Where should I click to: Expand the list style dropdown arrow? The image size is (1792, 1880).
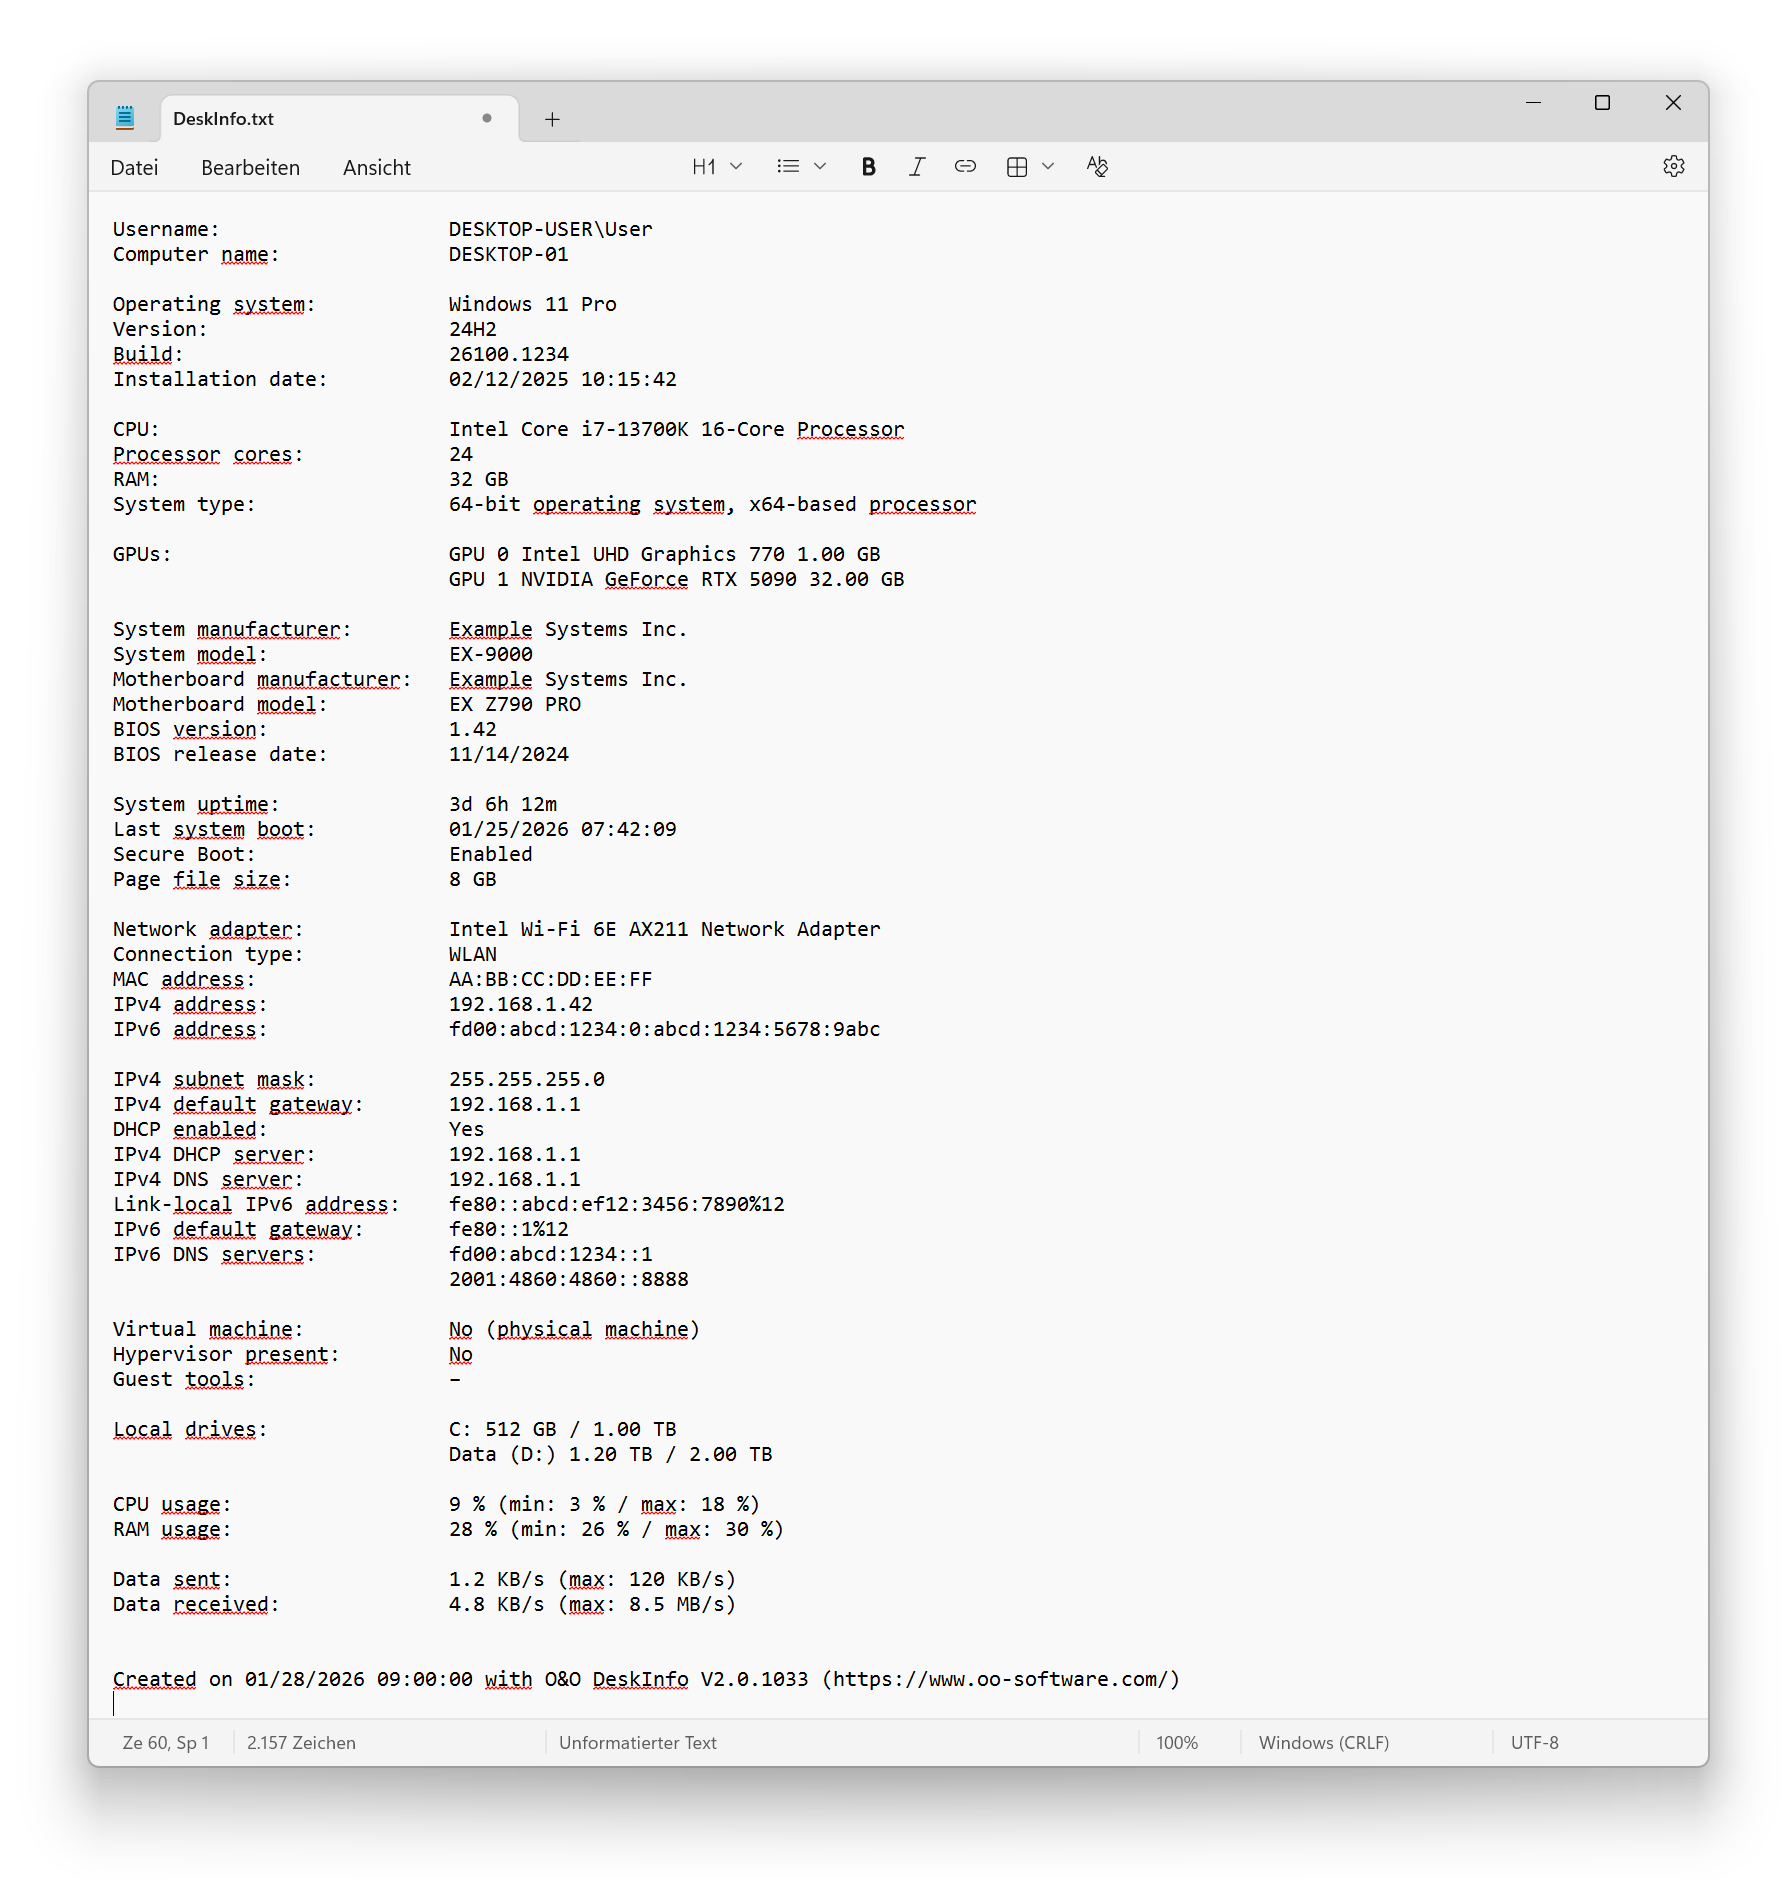820,167
